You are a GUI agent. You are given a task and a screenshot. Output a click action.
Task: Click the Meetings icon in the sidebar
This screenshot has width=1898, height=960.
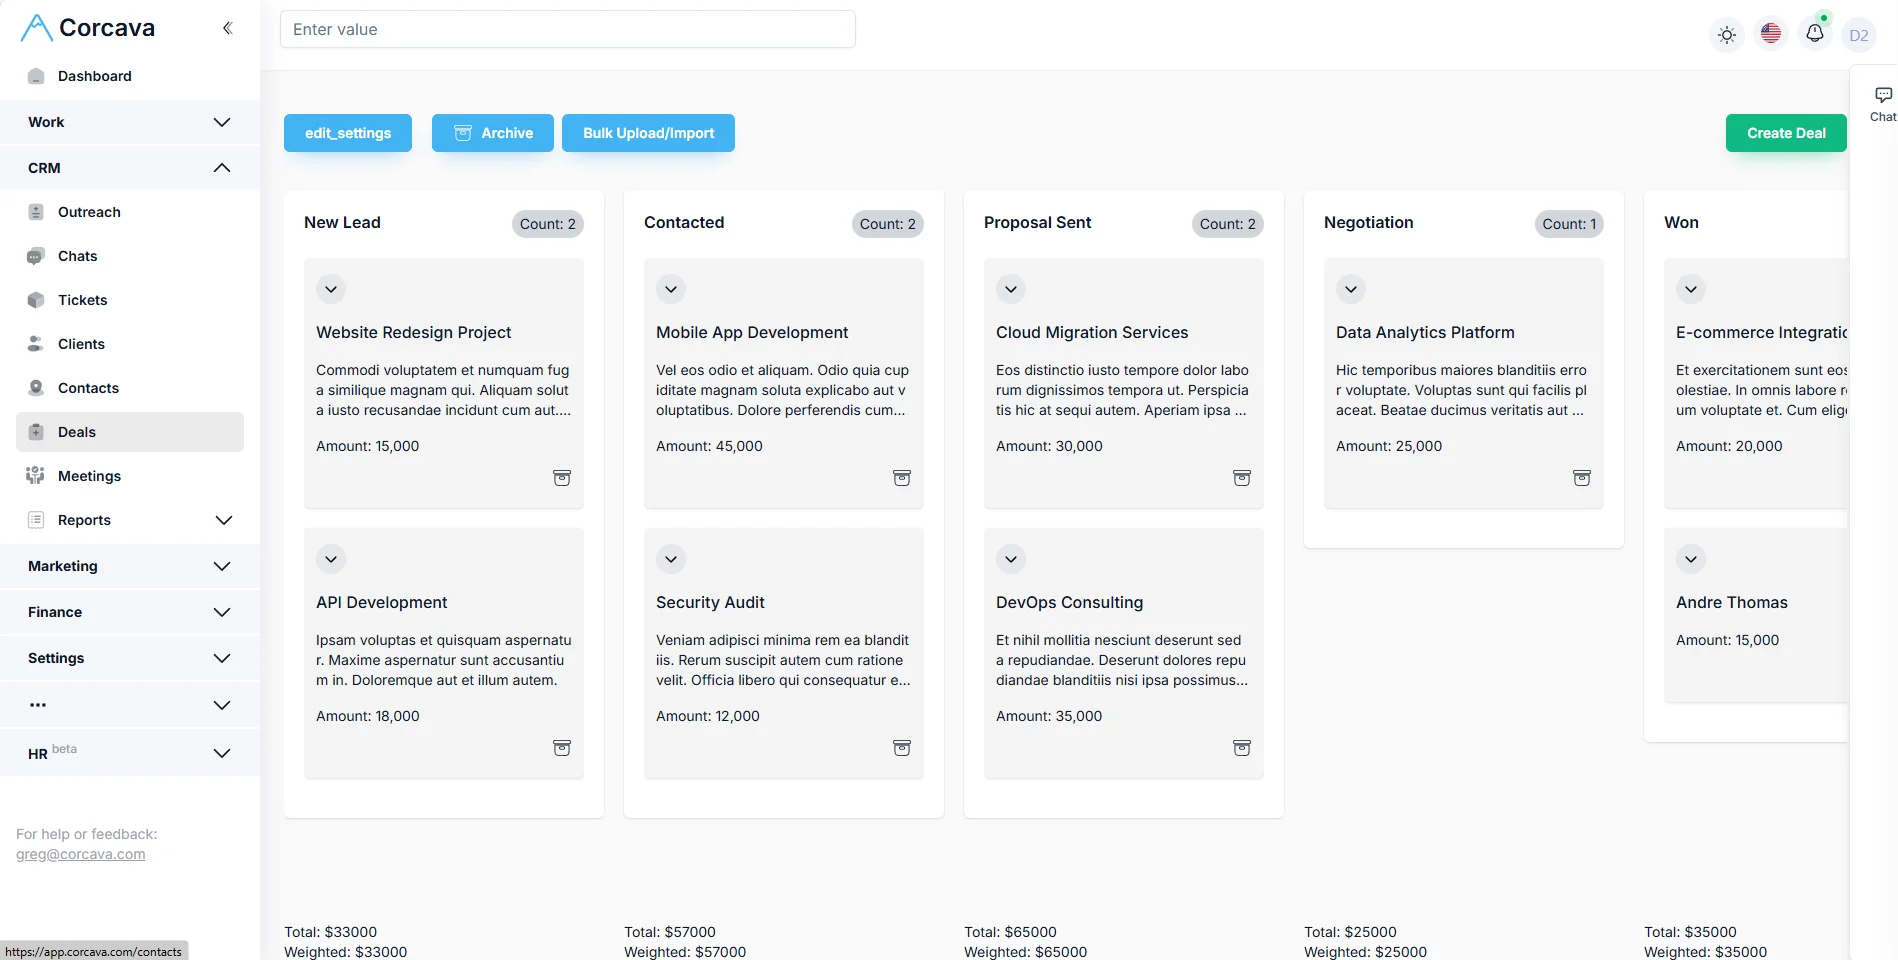34,476
